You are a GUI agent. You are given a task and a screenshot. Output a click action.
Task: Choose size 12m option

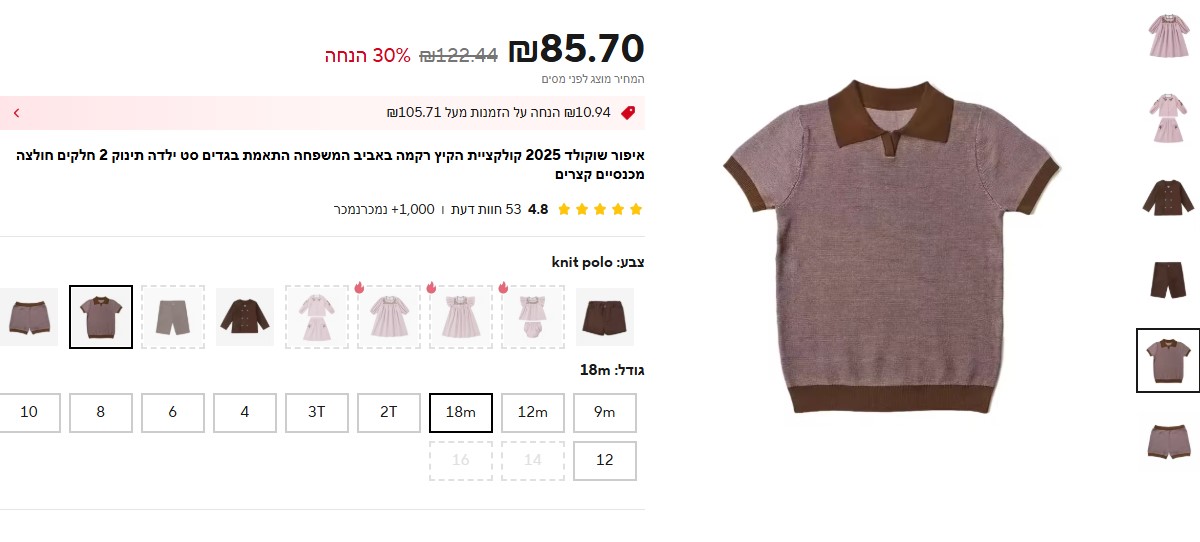coord(532,412)
